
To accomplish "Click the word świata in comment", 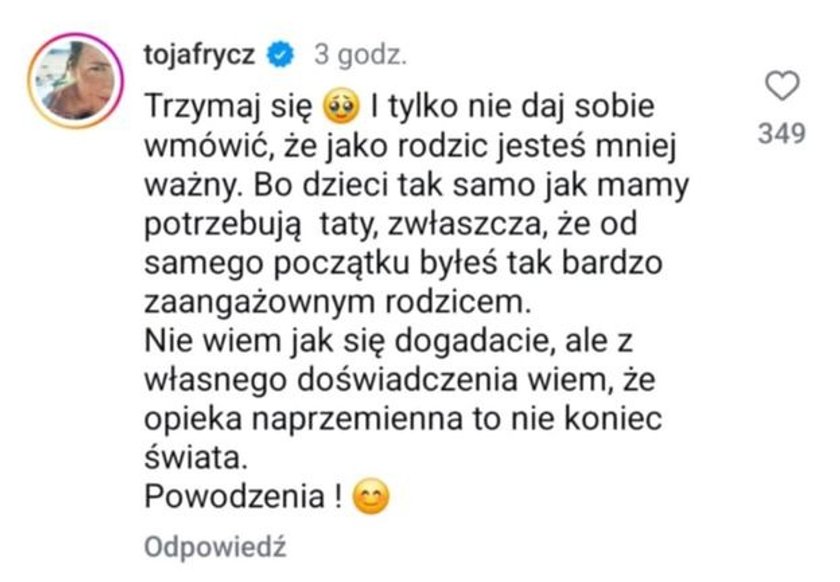I will click(x=196, y=458).
